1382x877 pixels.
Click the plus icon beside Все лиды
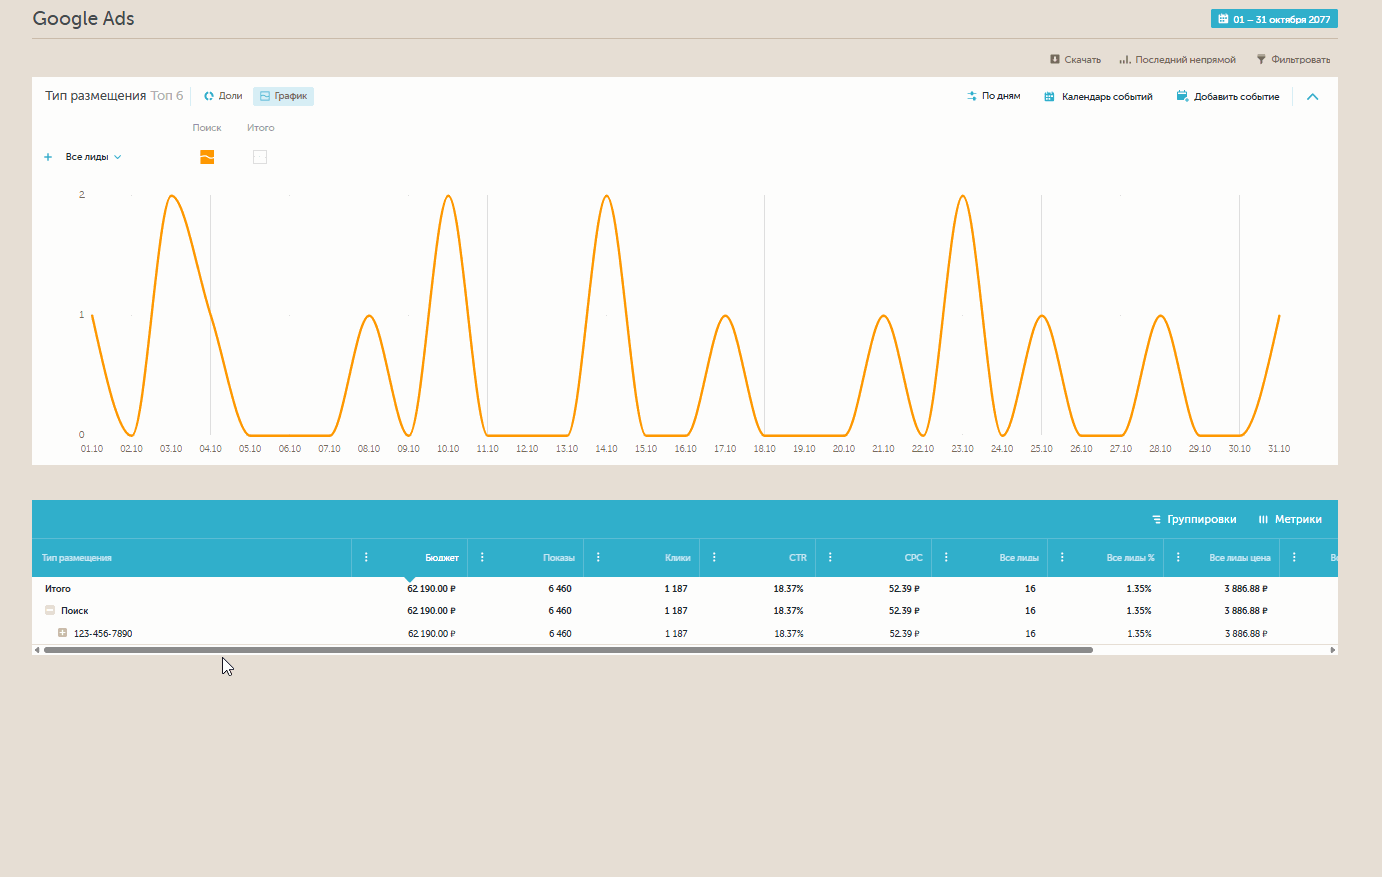pos(48,157)
